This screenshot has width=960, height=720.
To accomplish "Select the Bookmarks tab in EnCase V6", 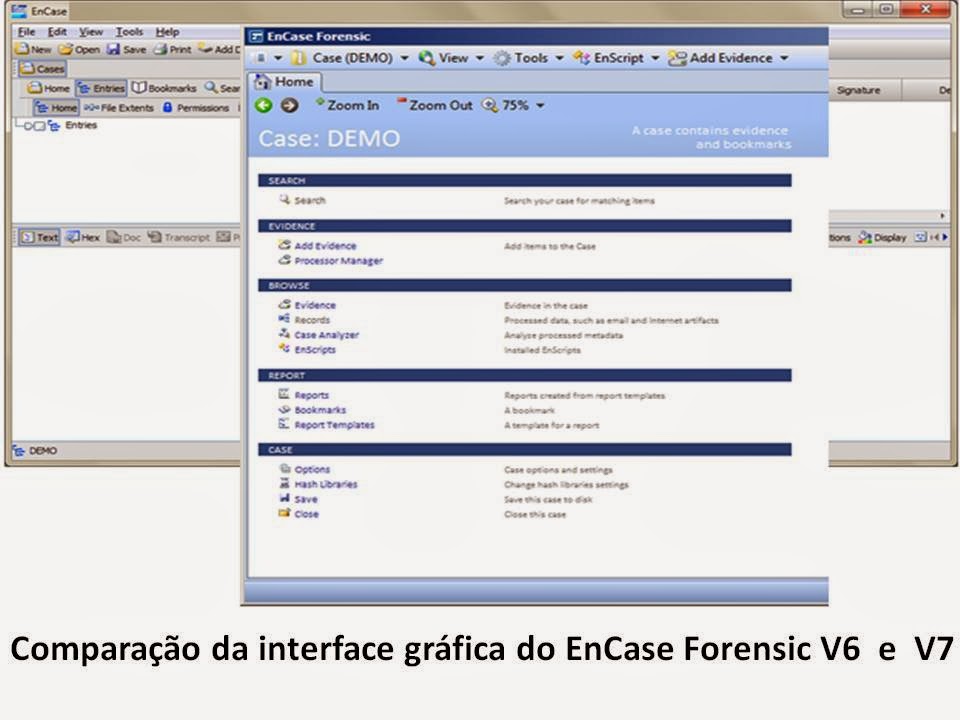I will pyautogui.click(x=165, y=88).
